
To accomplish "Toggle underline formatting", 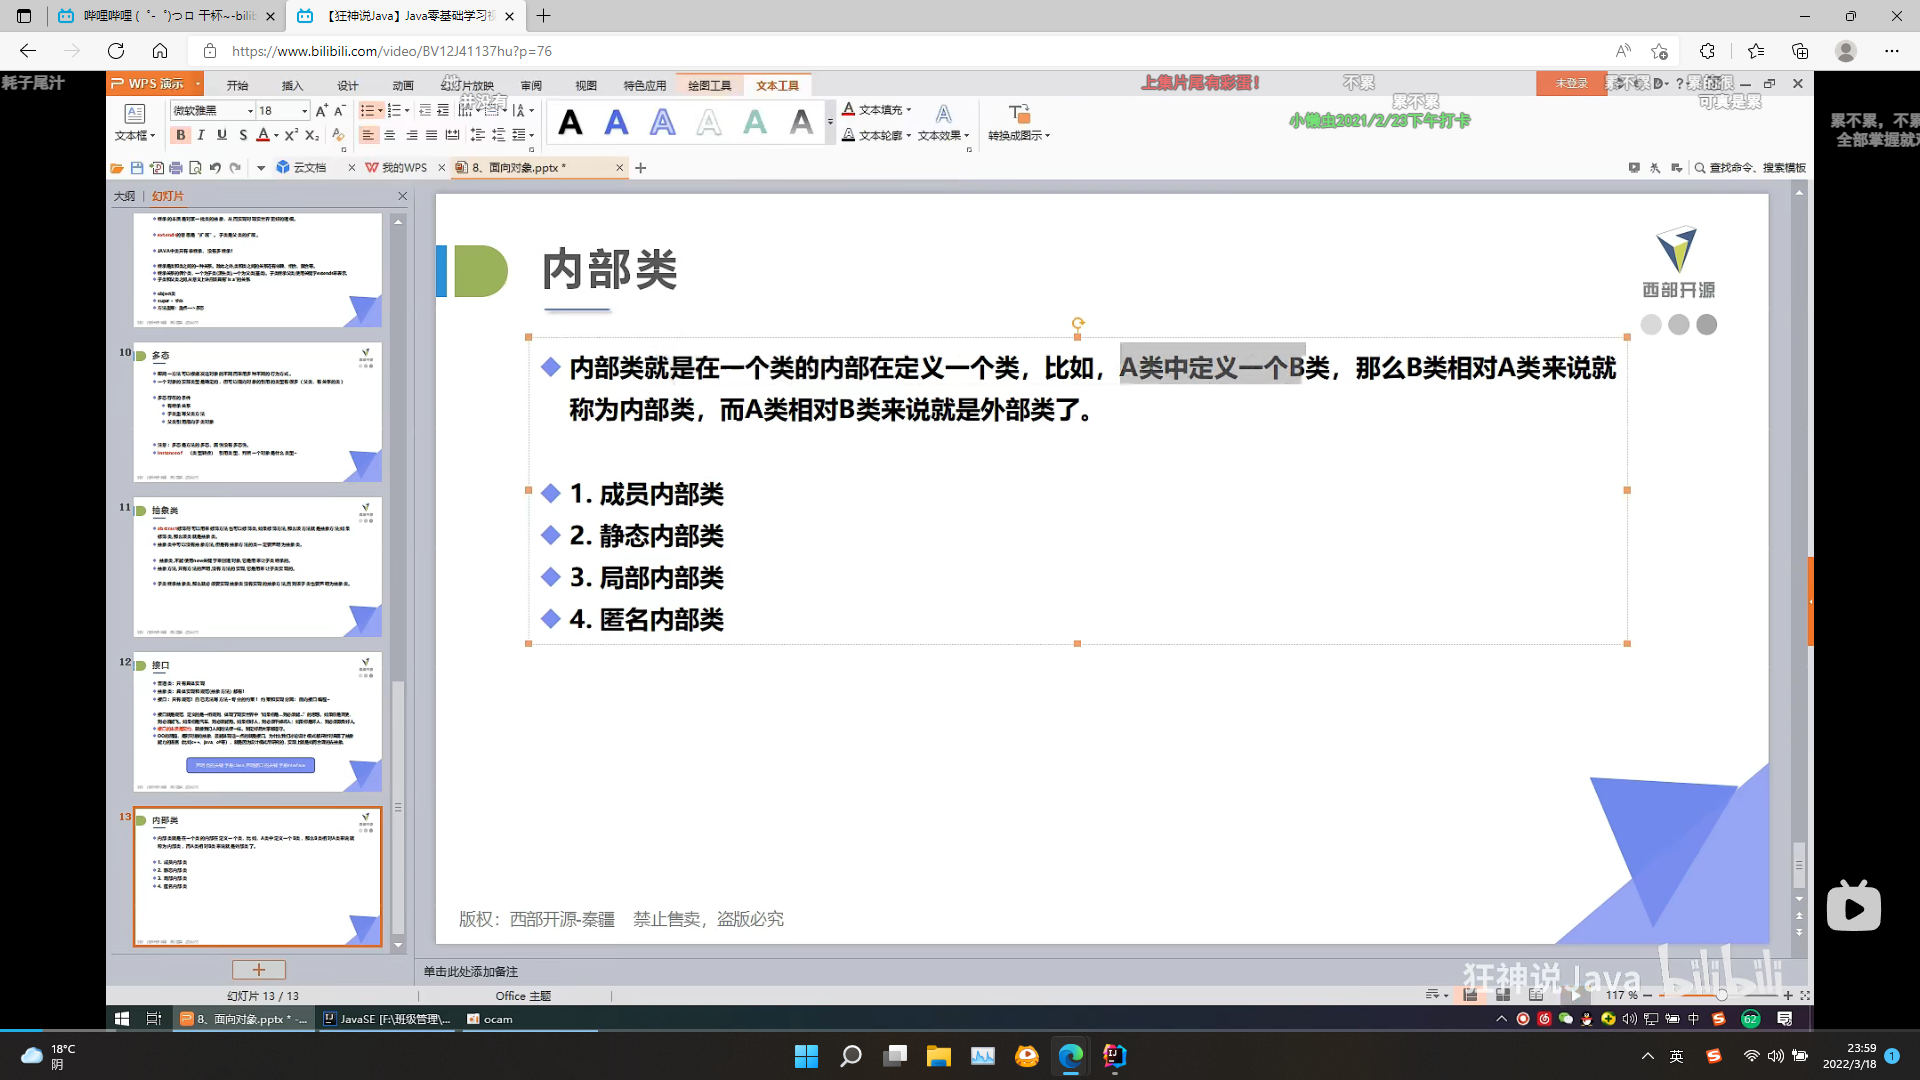I will (222, 135).
